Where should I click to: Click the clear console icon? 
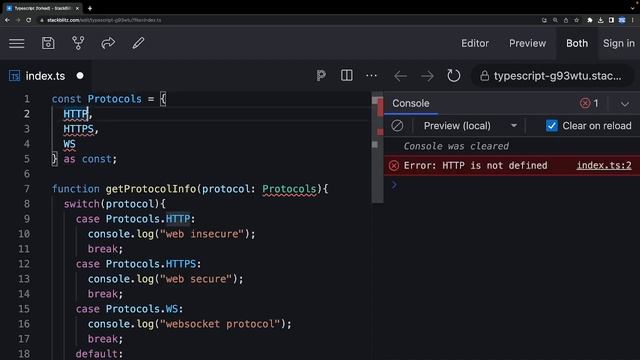point(397,126)
